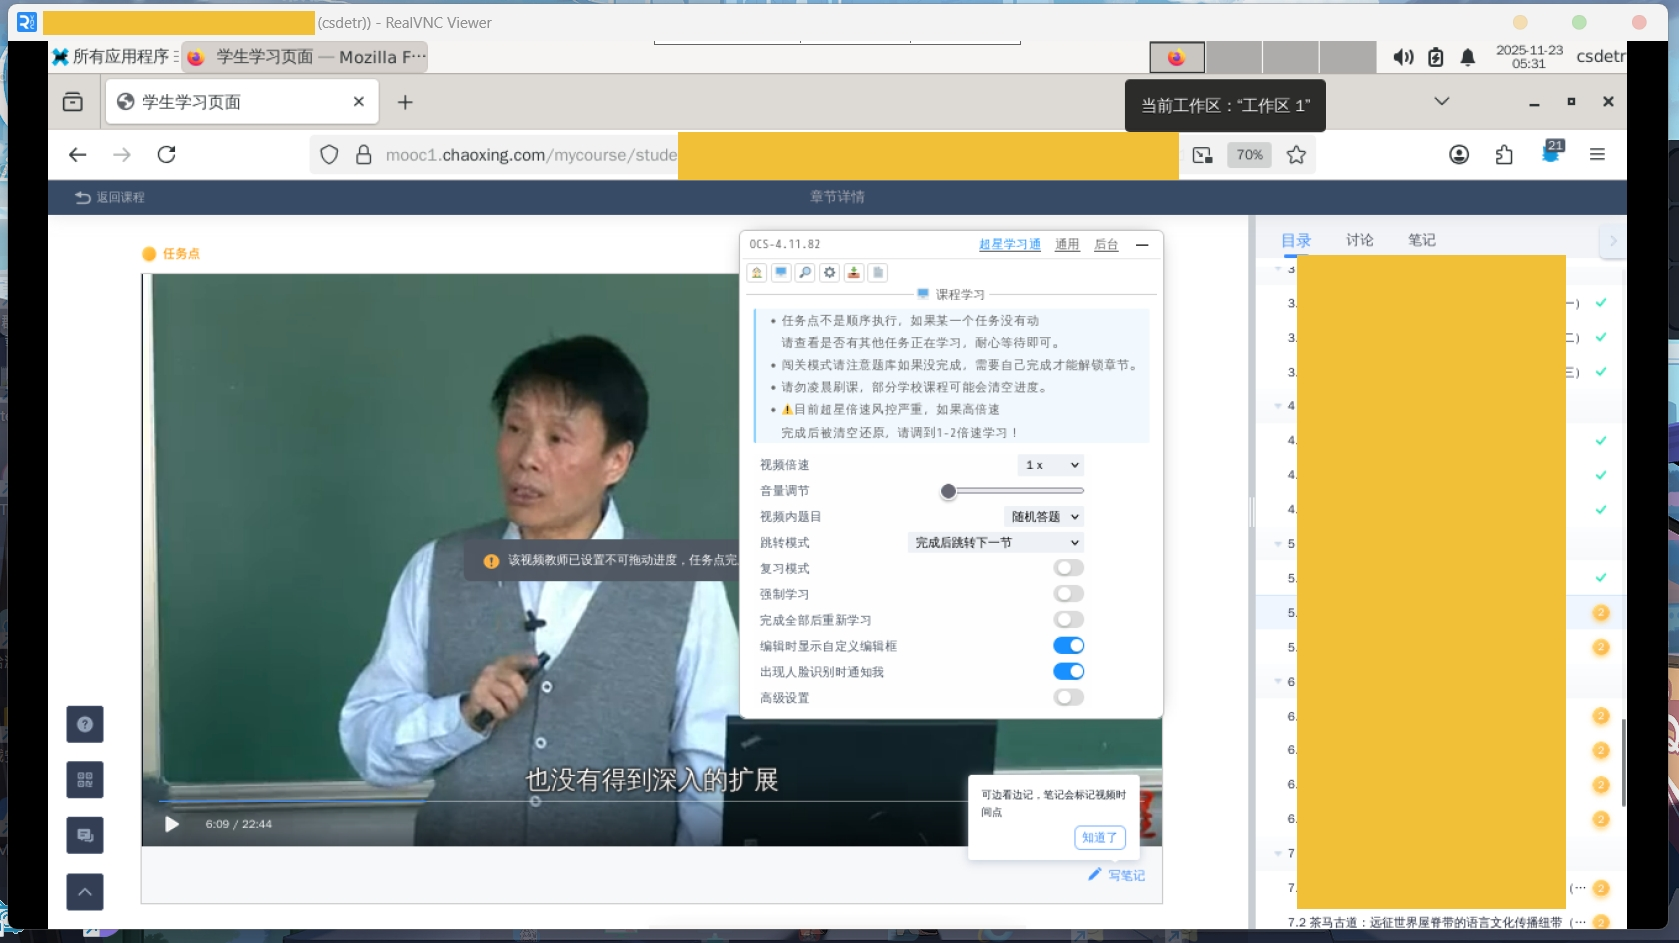
Task: Expand the 跳转模式 dropdown
Action: (995, 543)
